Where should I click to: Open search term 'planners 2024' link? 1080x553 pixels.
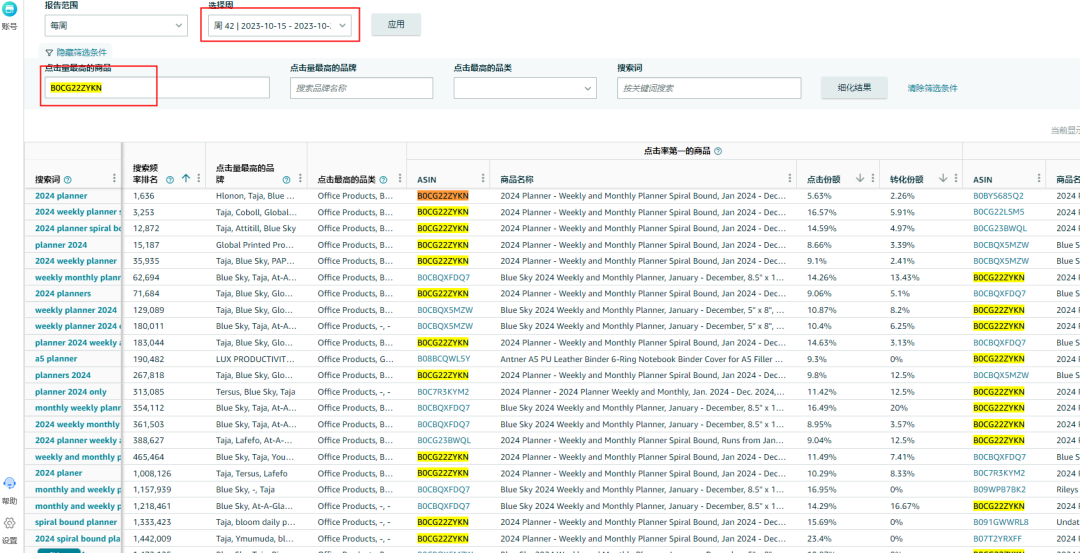click(63, 375)
